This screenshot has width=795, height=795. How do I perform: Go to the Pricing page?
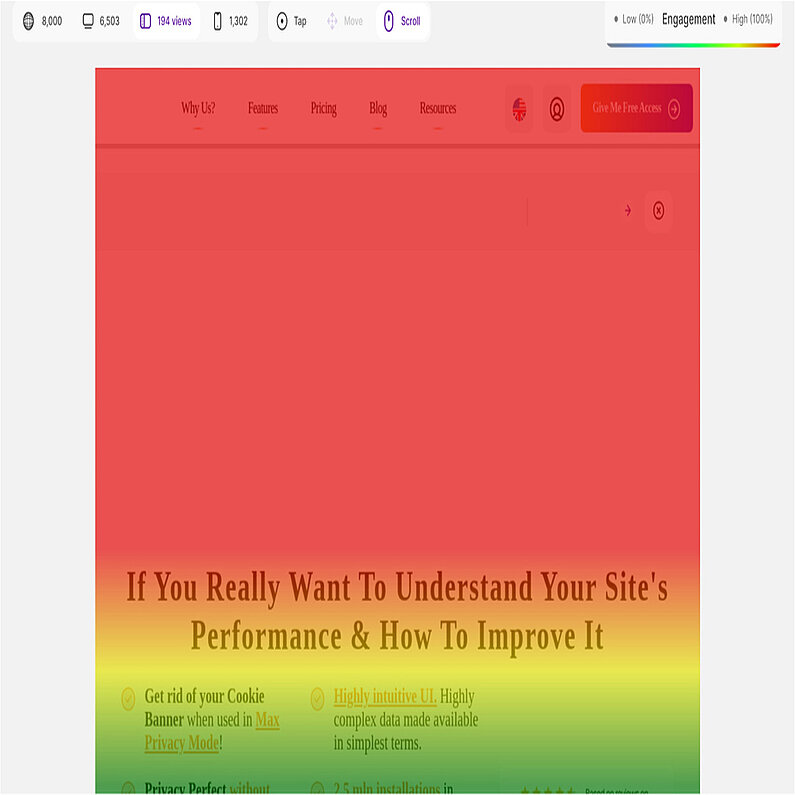coord(323,108)
